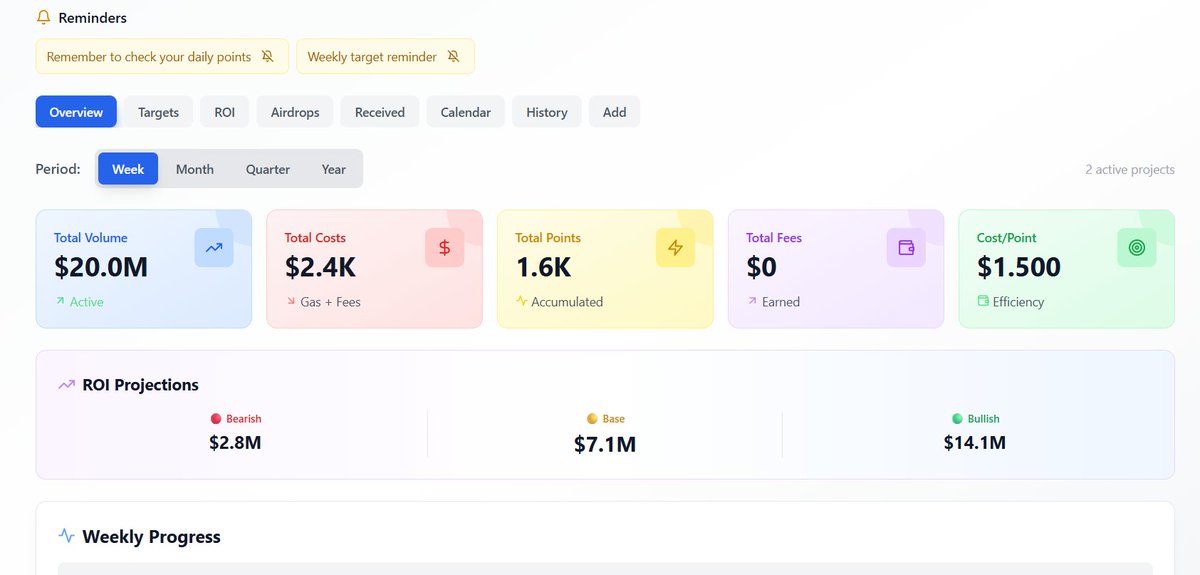
Task: Click the Reminders heading text
Action: point(93,18)
